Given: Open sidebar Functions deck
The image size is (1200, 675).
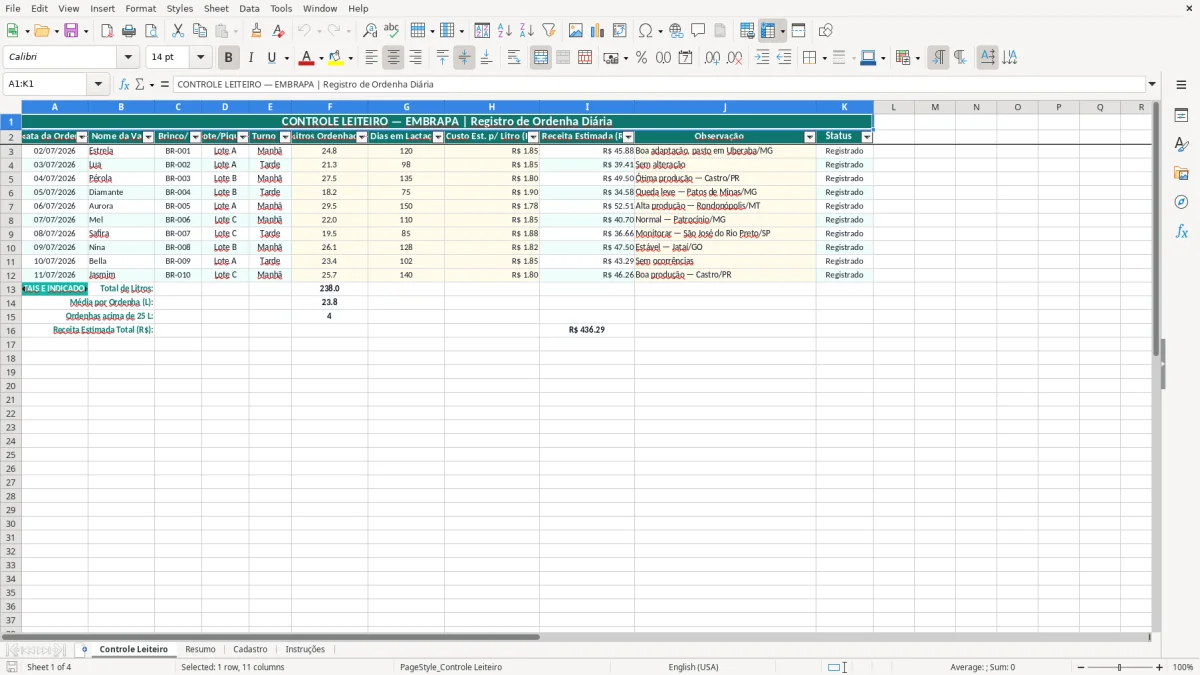Looking at the screenshot, I should [1181, 232].
